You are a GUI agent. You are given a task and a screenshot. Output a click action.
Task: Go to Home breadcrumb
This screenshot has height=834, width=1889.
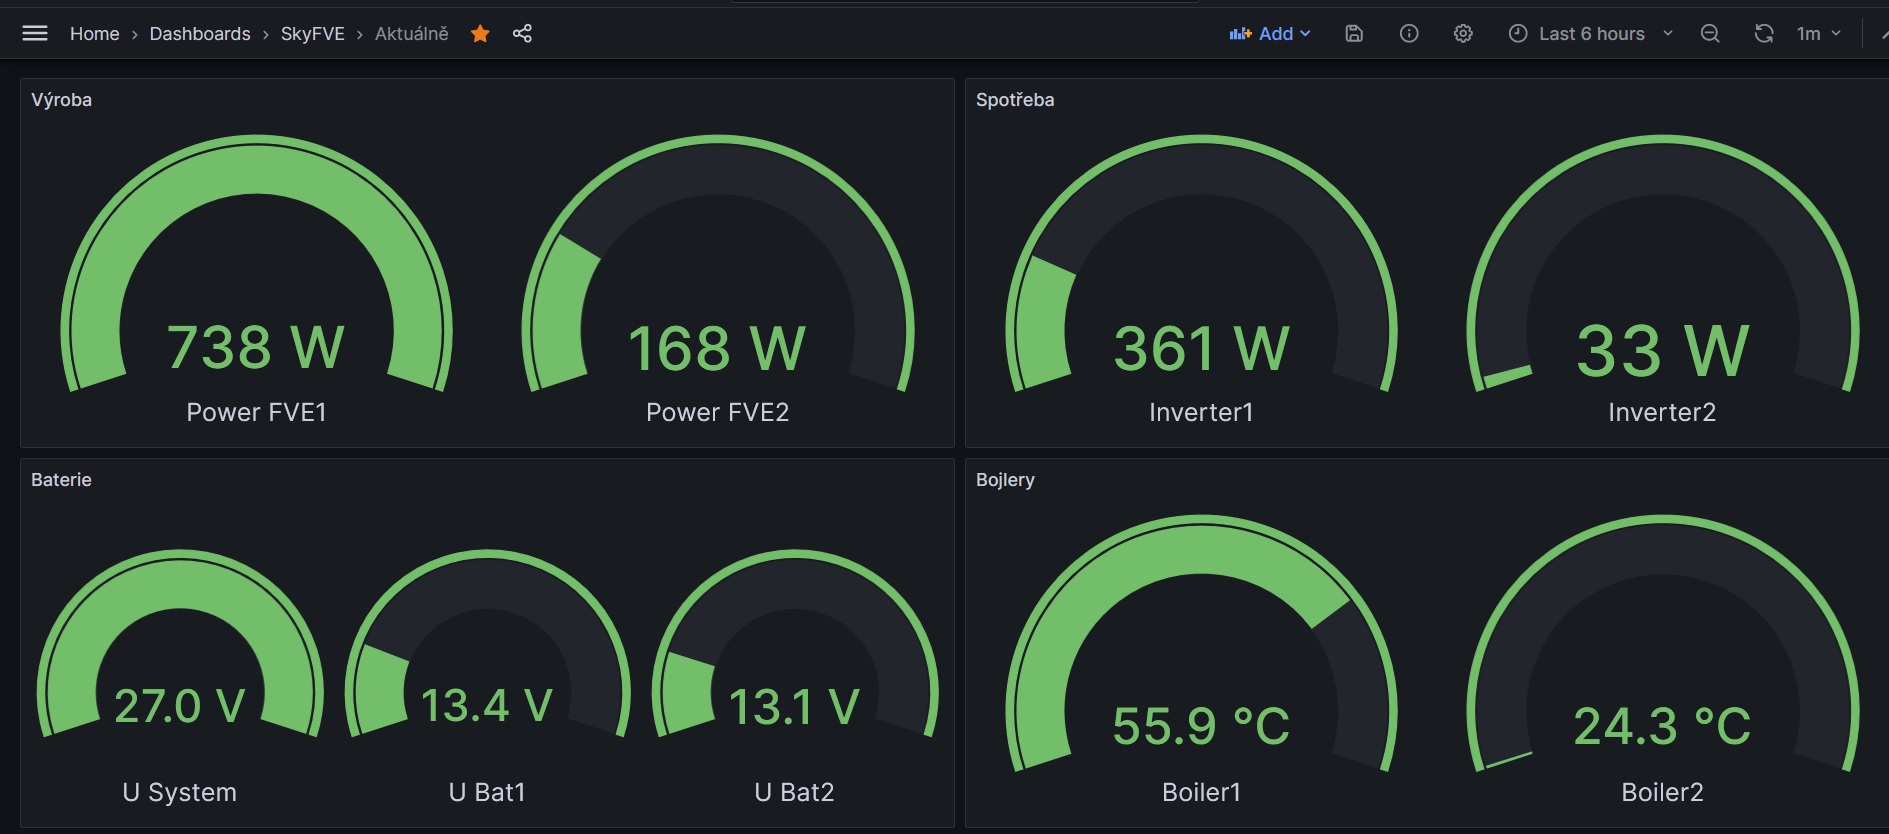point(94,34)
